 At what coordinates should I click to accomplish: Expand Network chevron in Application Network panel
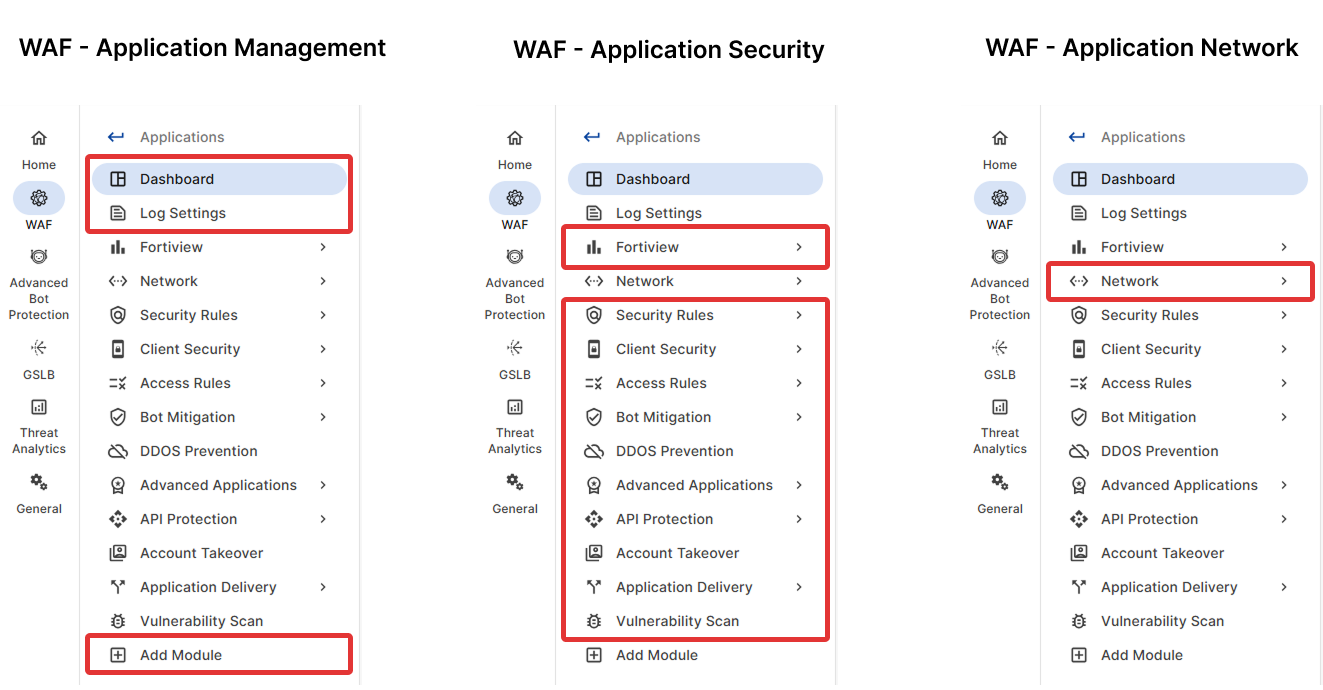(x=1284, y=281)
